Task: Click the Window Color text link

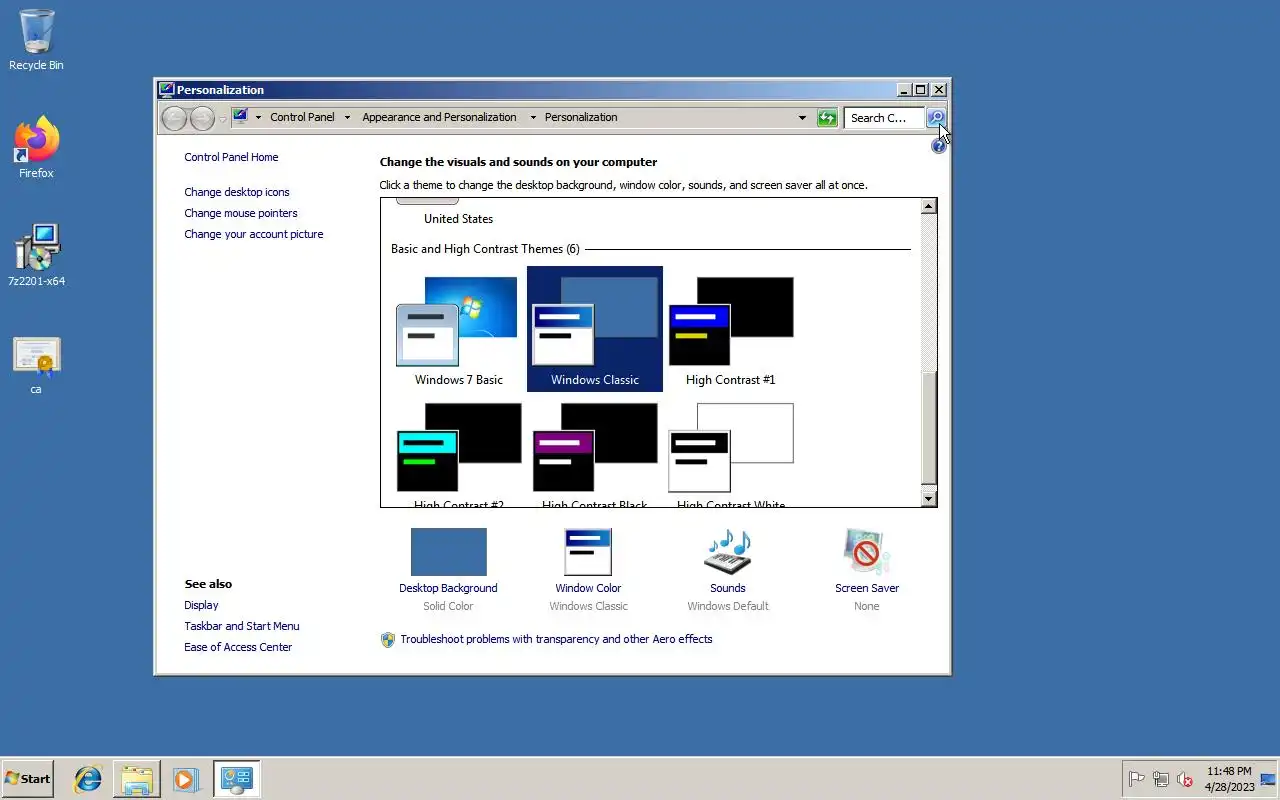Action: tap(588, 588)
